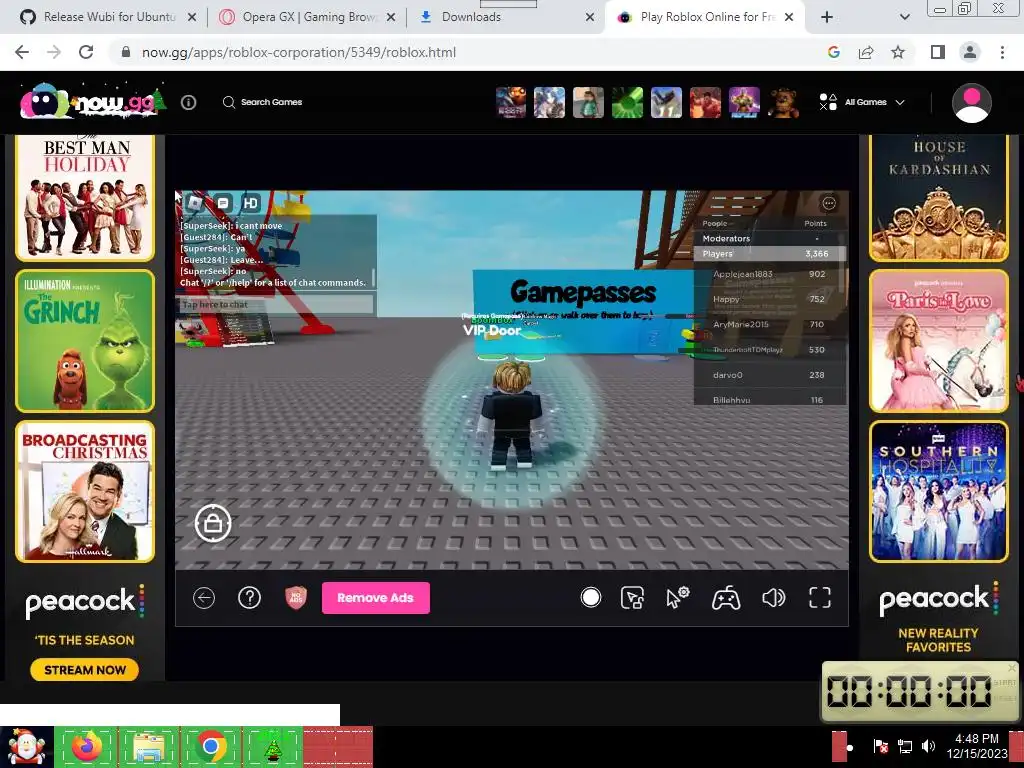The image size is (1024, 768).
Task: Open the Chrome profile icon
Action: click(x=970, y=52)
